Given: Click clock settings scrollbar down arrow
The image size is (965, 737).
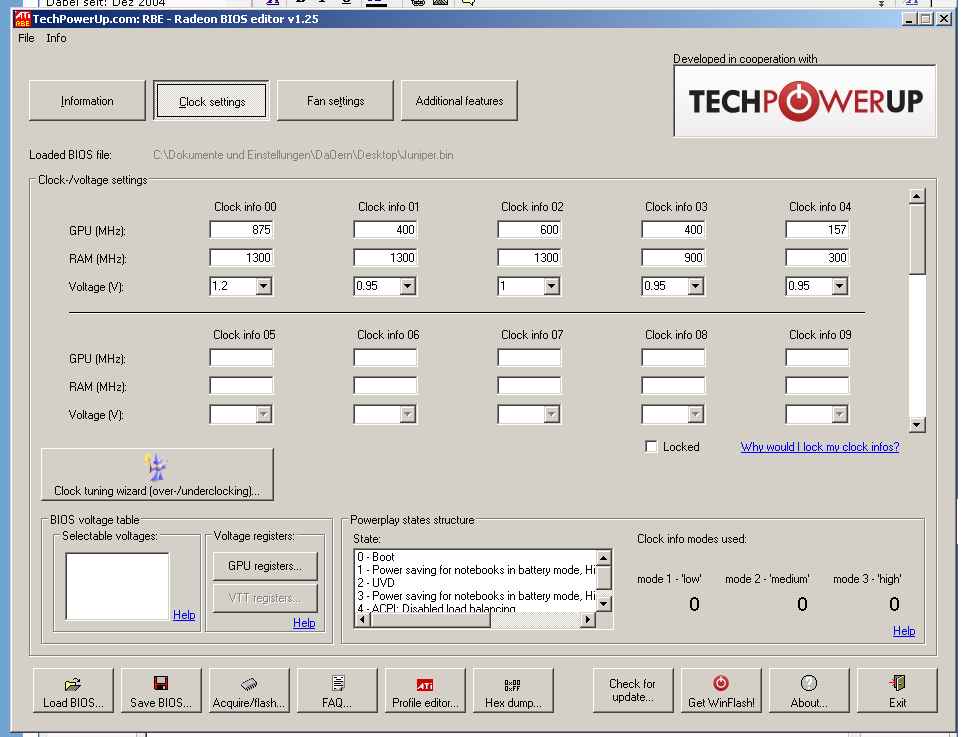Looking at the screenshot, I should (x=917, y=424).
